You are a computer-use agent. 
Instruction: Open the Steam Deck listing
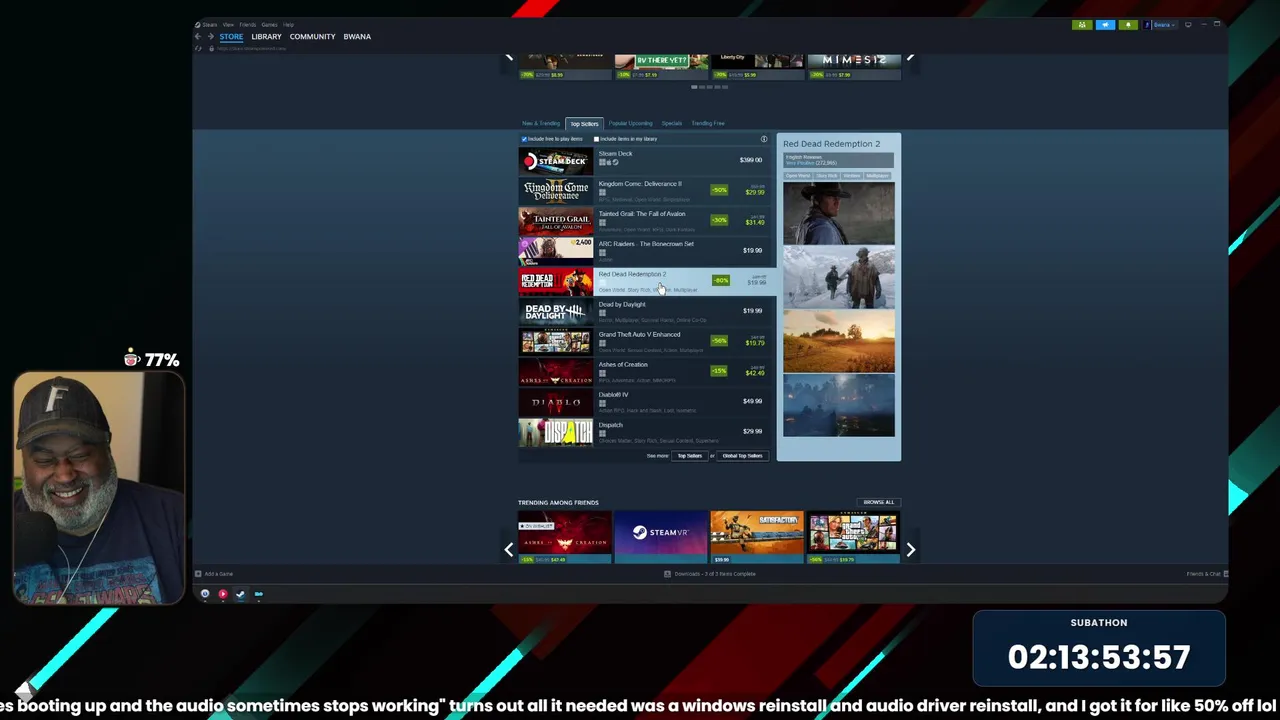pos(643,160)
